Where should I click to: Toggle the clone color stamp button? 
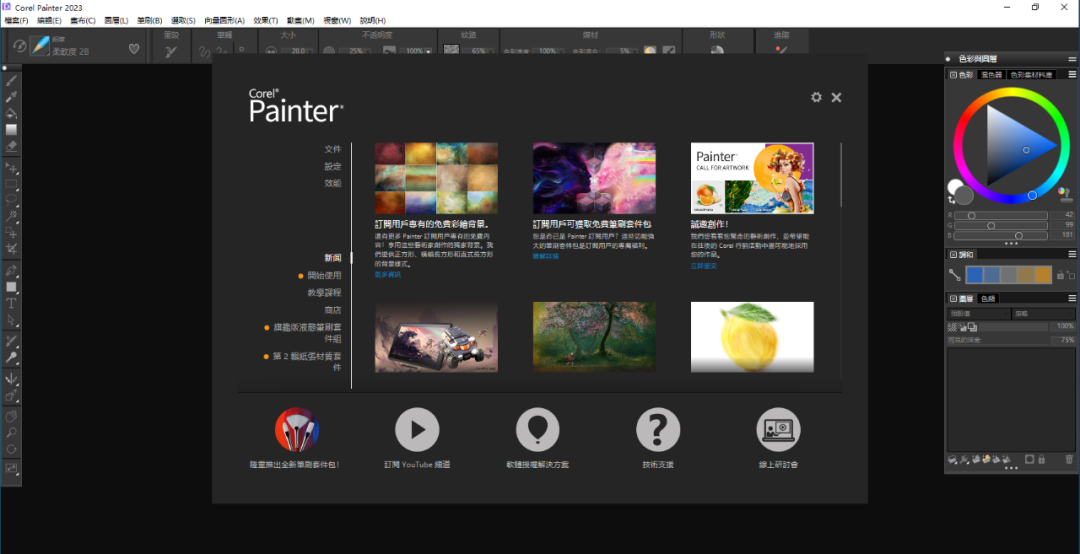[1064, 193]
